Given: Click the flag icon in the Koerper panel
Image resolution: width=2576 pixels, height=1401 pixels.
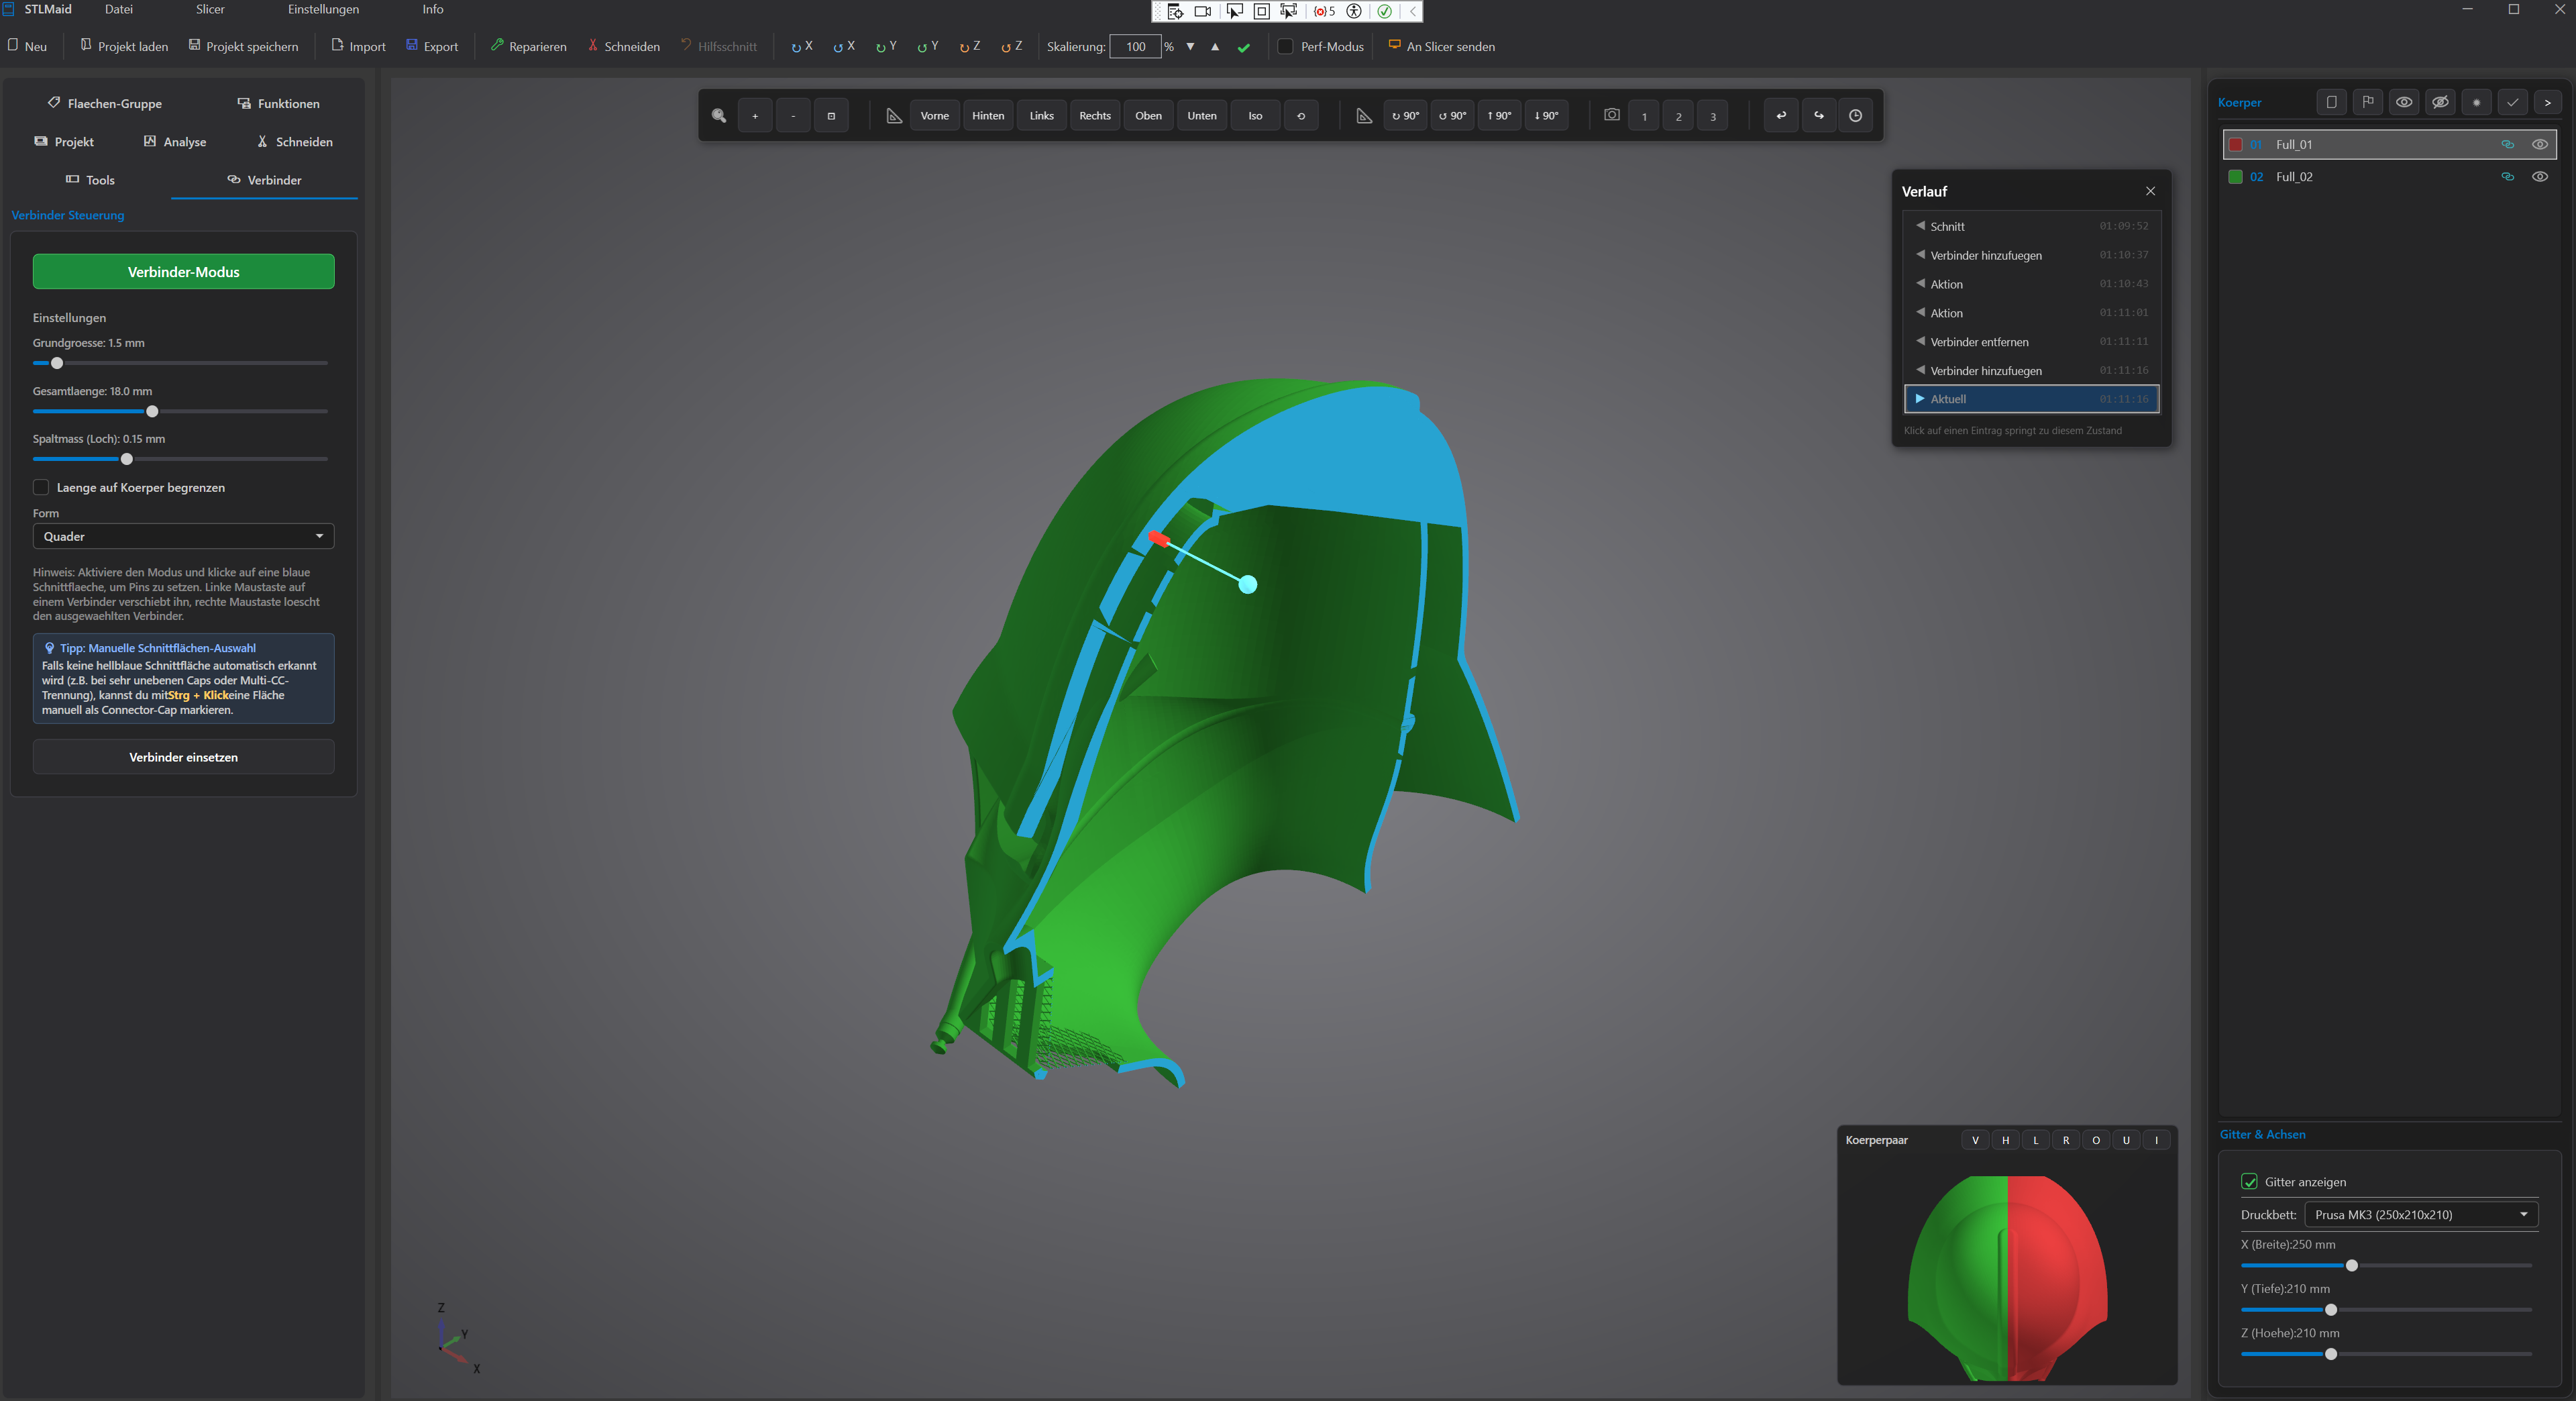Looking at the screenshot, I should (x=2368, y=102).
